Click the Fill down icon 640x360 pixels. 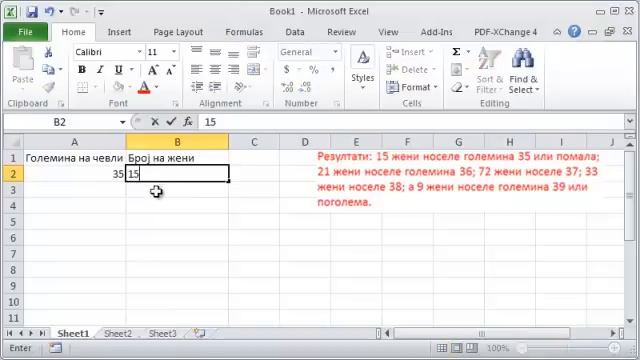pos(456,70)
